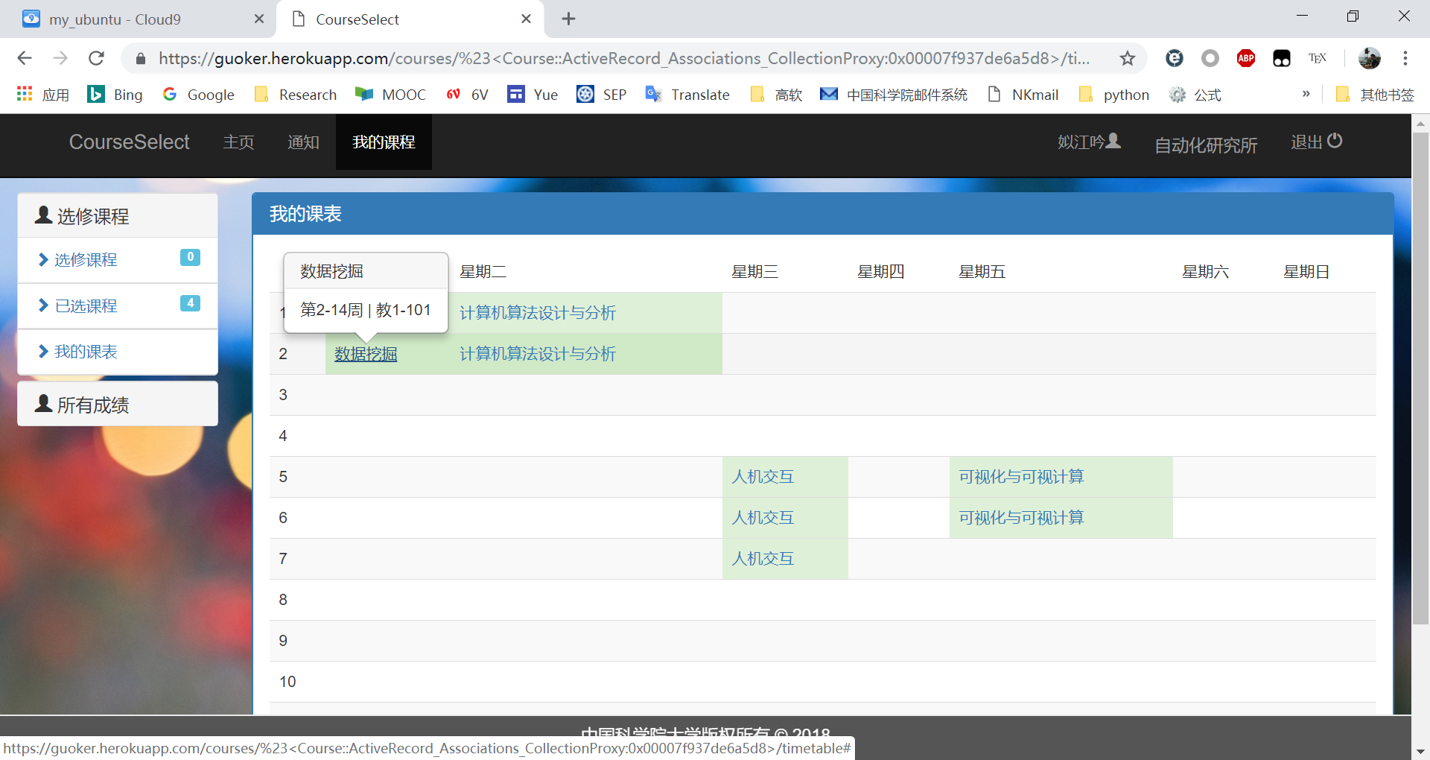Open the 通知 nav item

pos(303,142)
